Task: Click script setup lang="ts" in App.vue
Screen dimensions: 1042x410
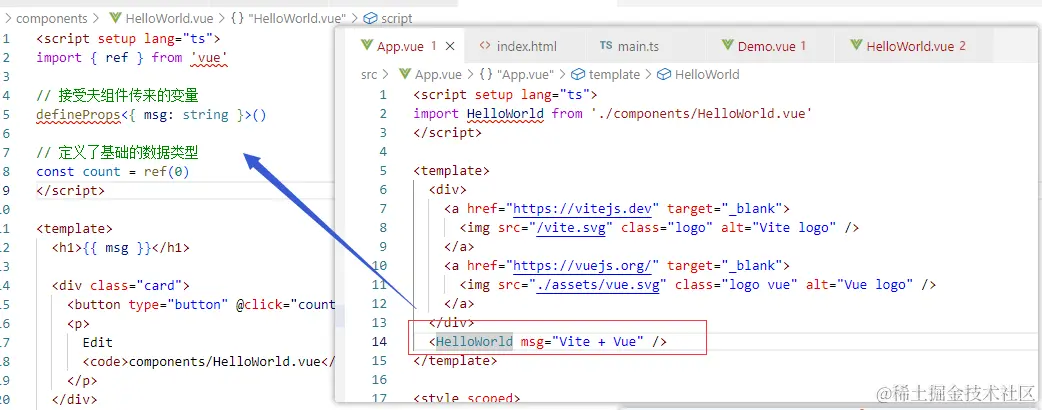Action: click(x=505, y=94)
